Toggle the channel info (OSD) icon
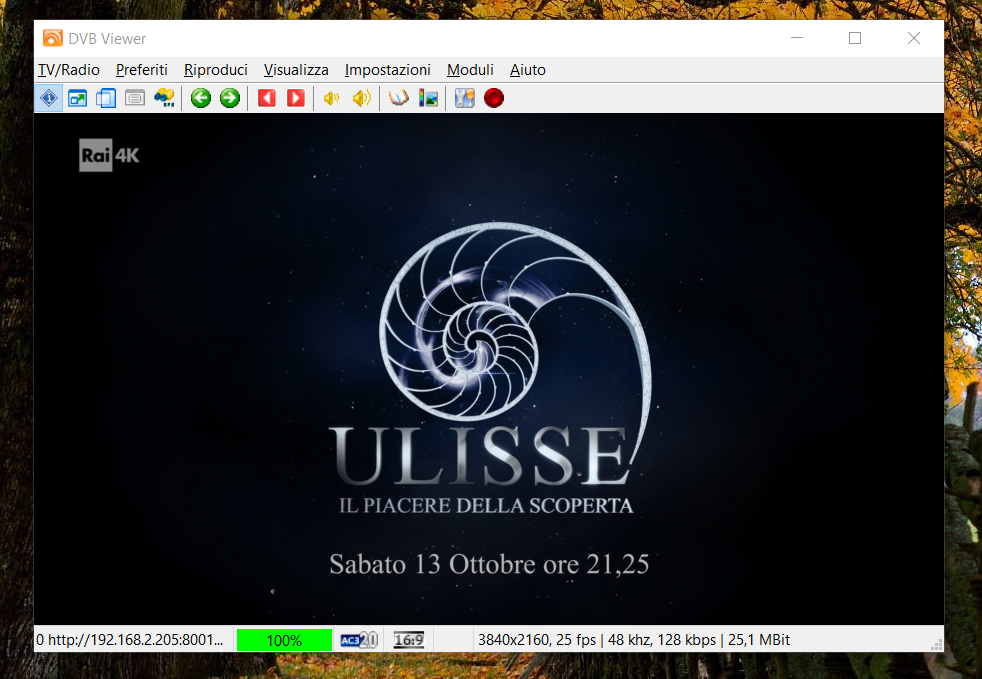This screenshot has height=679, width=982. click(49, 98)
